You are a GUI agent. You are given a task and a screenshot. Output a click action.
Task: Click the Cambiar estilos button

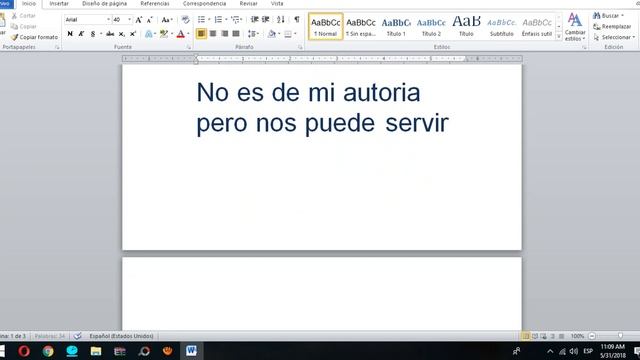point(575,27)
